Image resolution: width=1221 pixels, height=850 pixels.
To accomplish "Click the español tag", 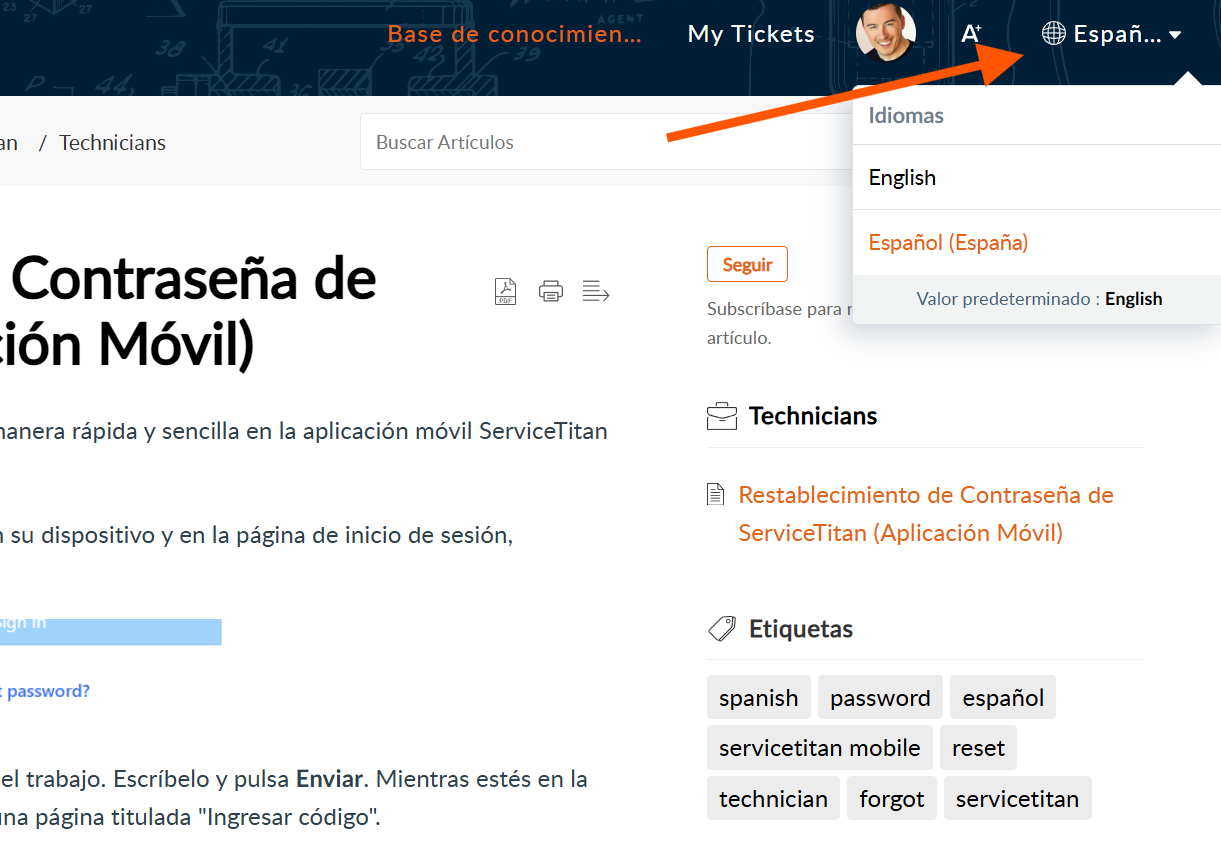I will 1003,698.
